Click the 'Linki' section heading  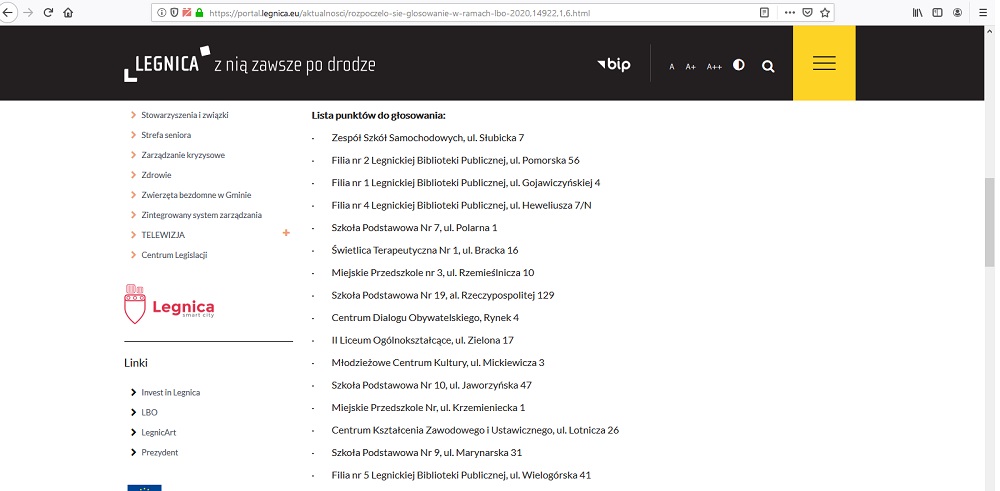tap(136, 363)
